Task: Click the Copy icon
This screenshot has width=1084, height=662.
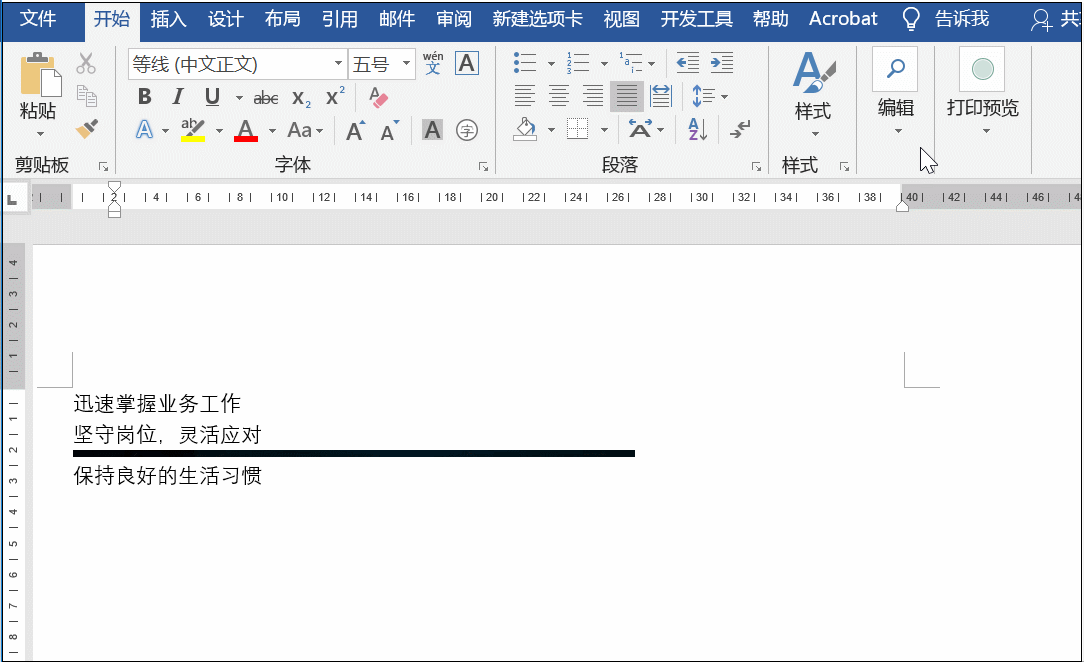Action: tap(86, 96)
